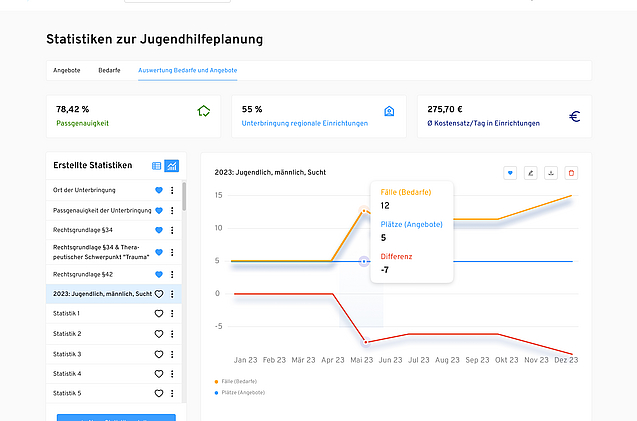
Task: Click the edit pencil icon above chart
Action: tap(531, 172)
